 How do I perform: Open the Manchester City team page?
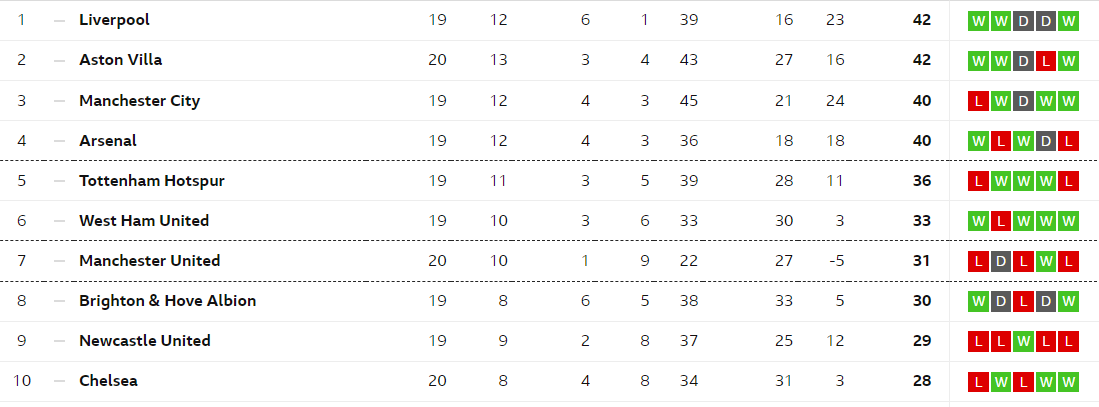coord(139,100)
